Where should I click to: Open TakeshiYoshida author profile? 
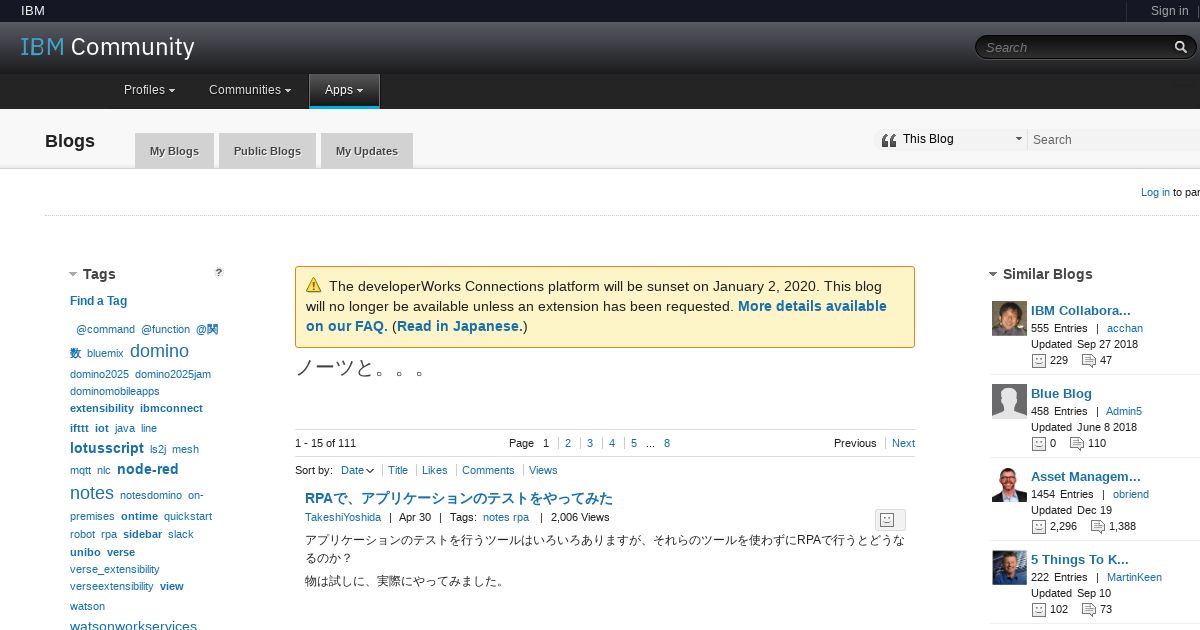click(343, 517)
